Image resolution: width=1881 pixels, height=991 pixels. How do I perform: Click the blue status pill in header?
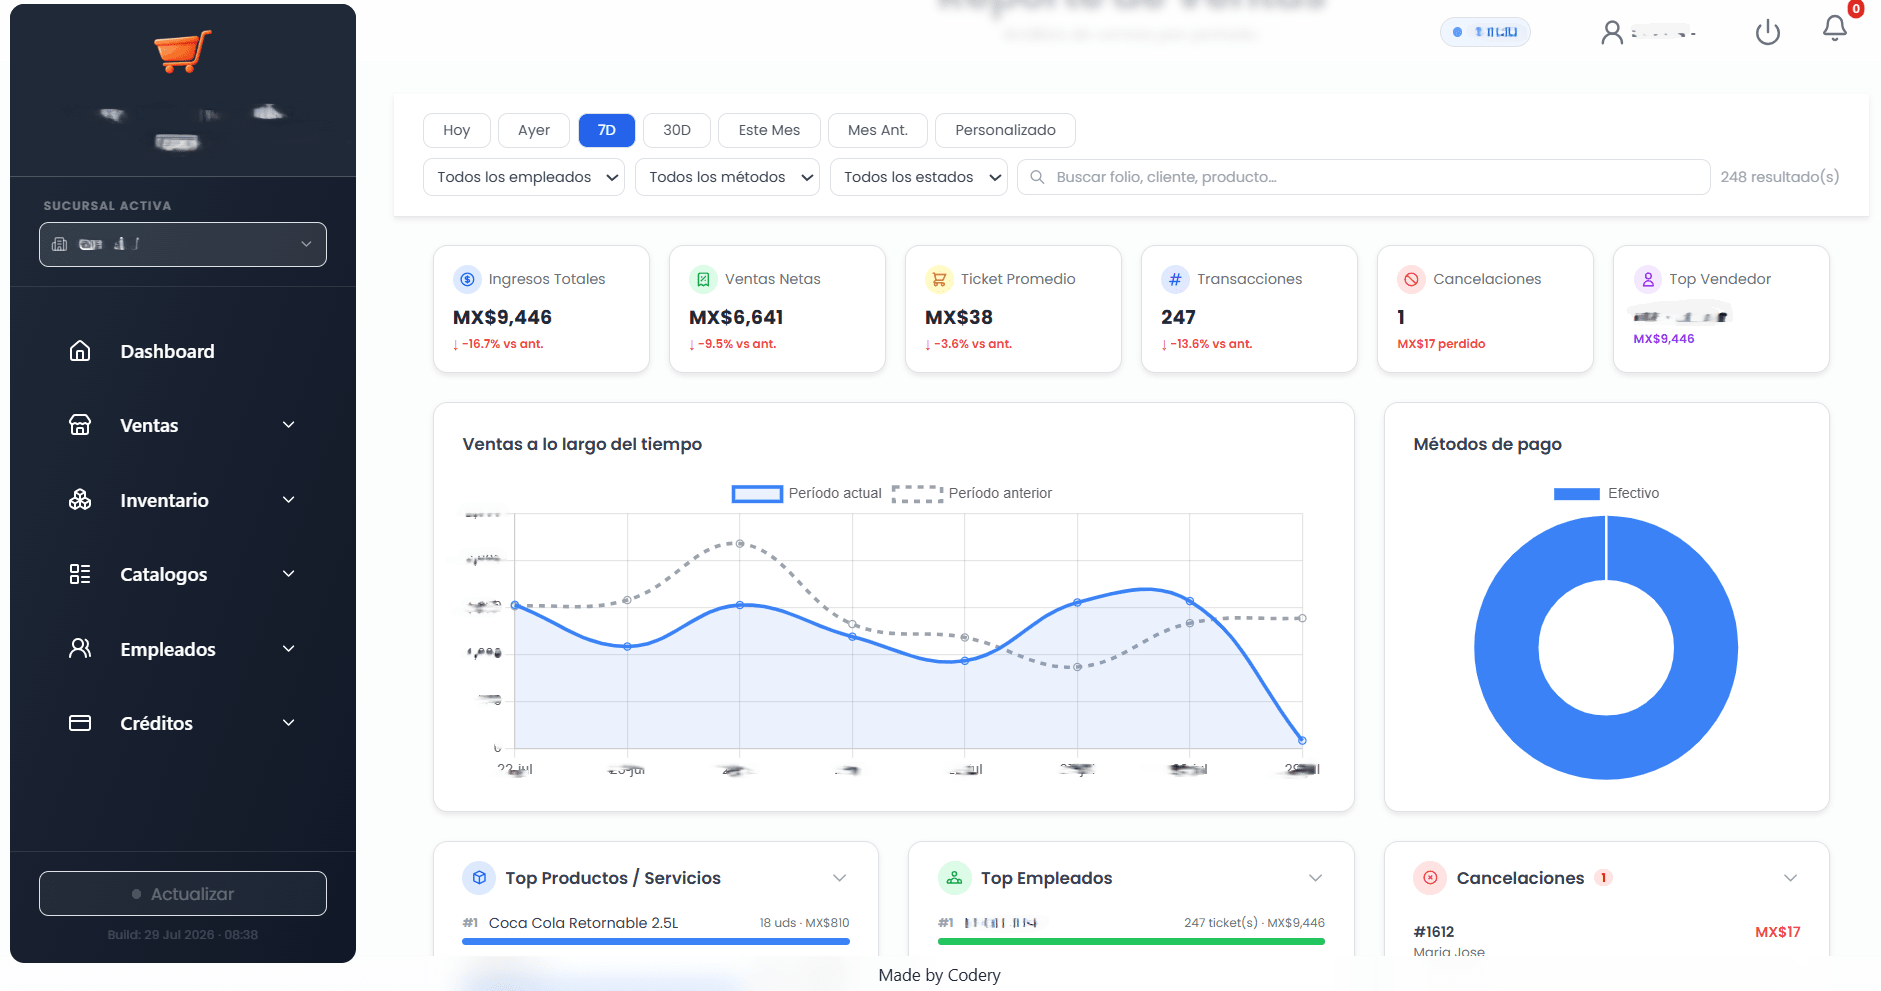(1485, 32)
